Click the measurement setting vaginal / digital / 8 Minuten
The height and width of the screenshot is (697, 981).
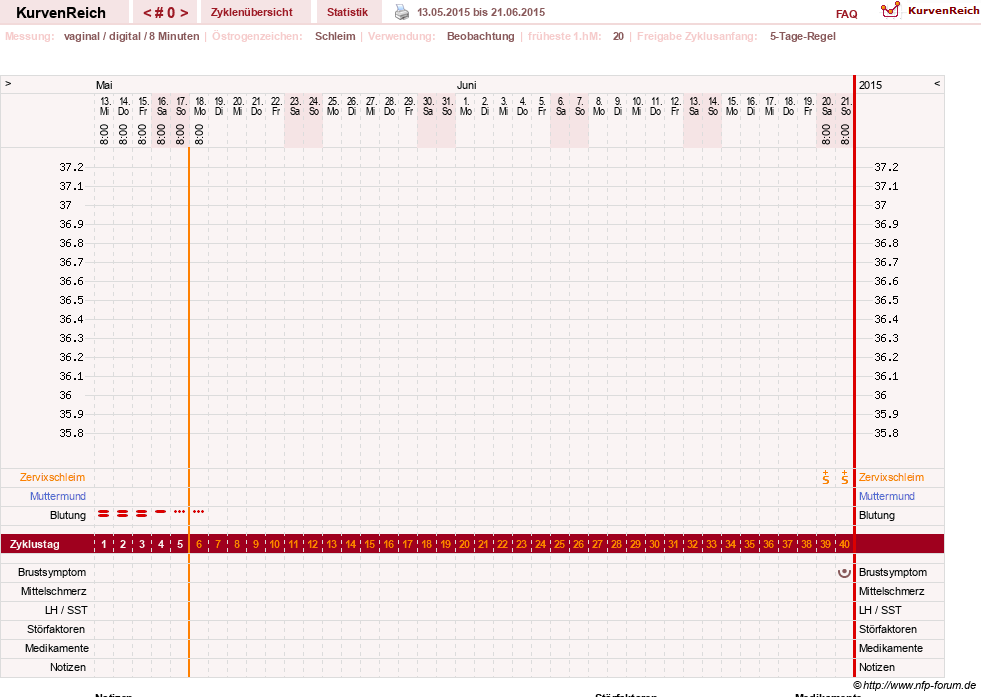point(131,36)
